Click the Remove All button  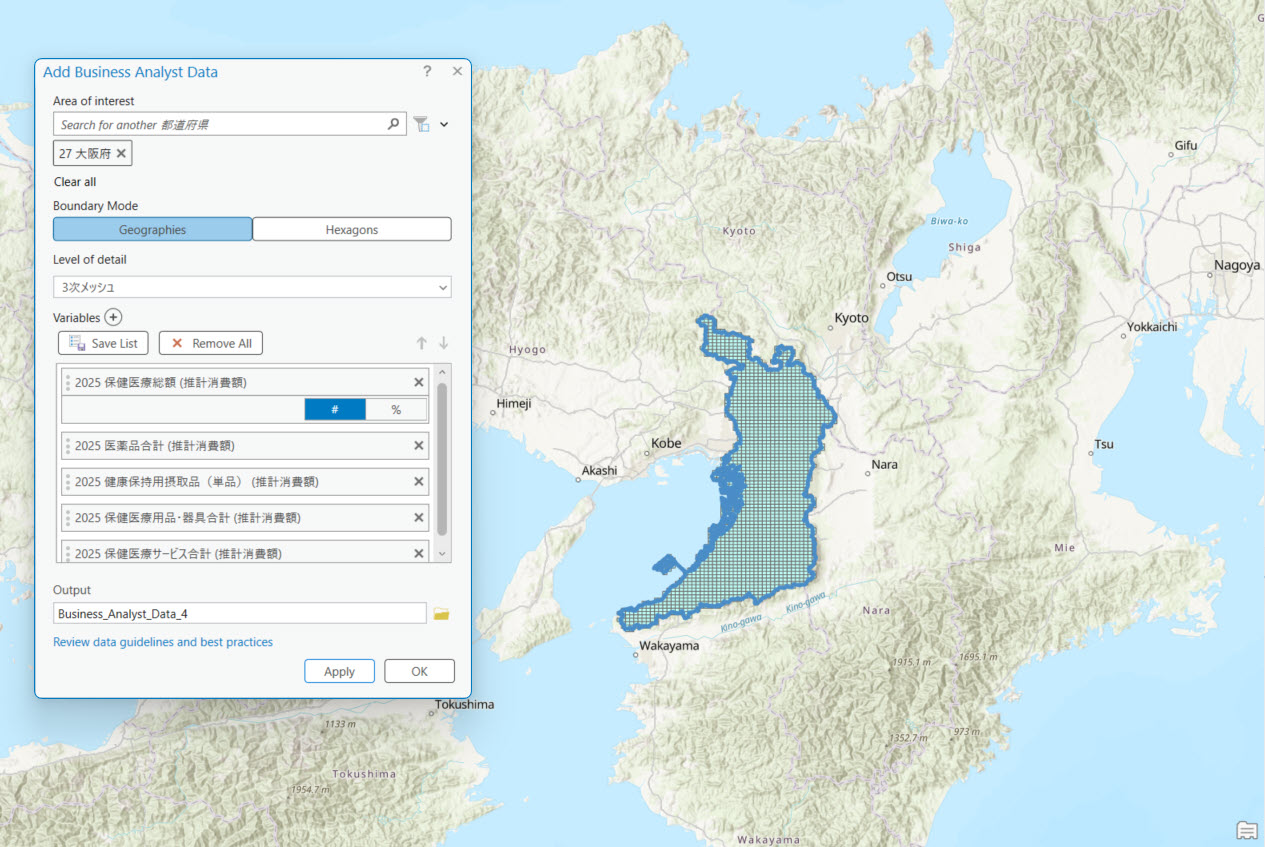click(211, 343)
